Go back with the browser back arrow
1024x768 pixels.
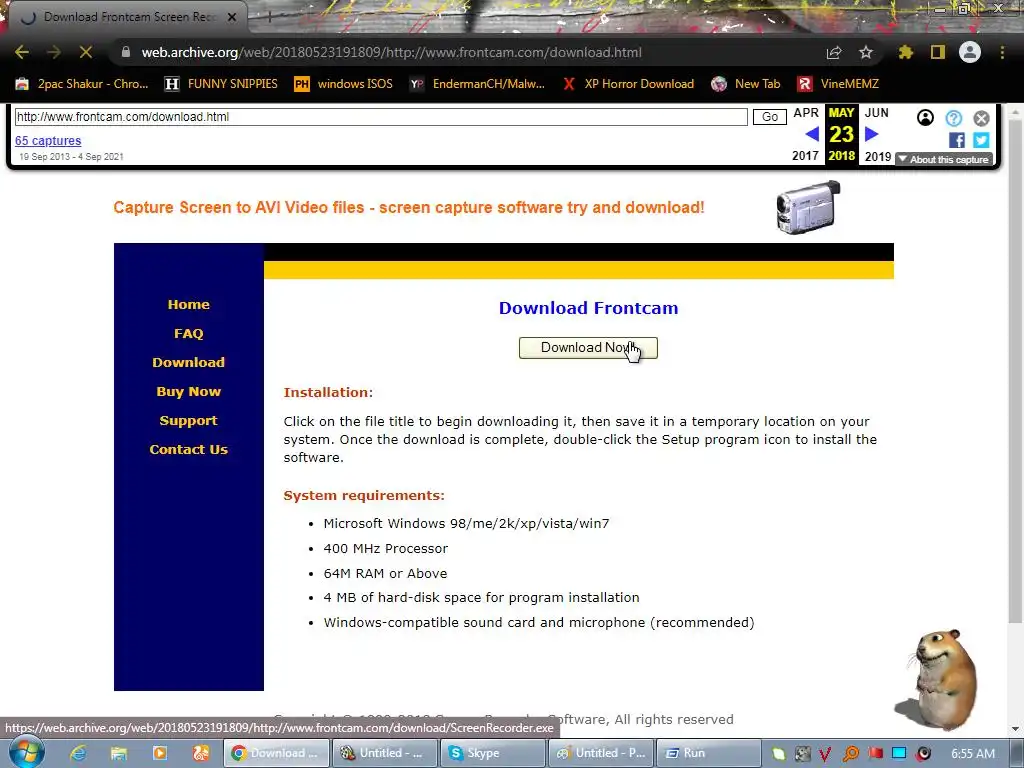pyautogui.click(x=22, y=52)
